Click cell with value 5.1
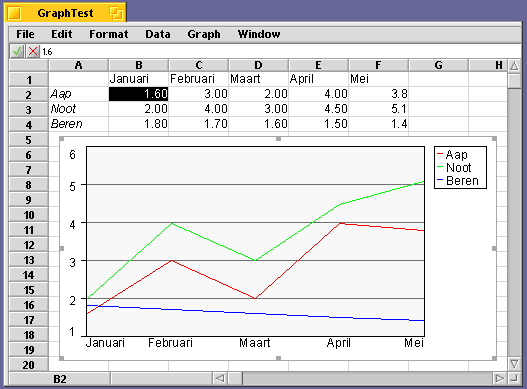 click(x=378, y=109)
